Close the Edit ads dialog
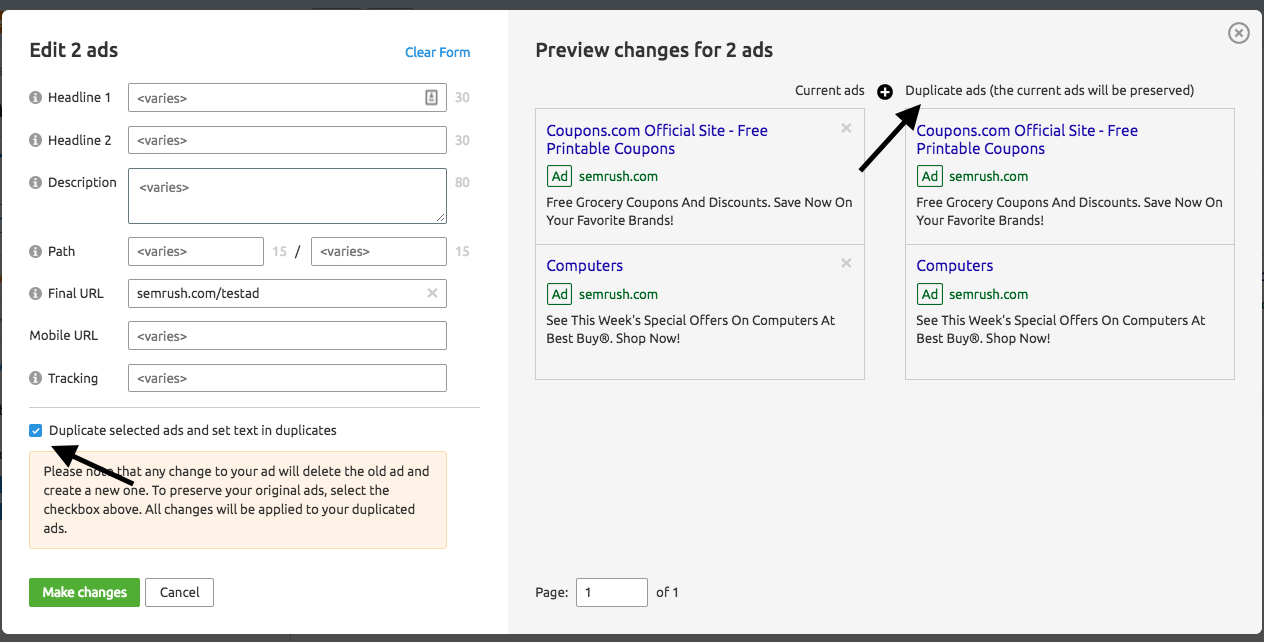This screenshot has width=1264, height=642. pos(1238,34)
